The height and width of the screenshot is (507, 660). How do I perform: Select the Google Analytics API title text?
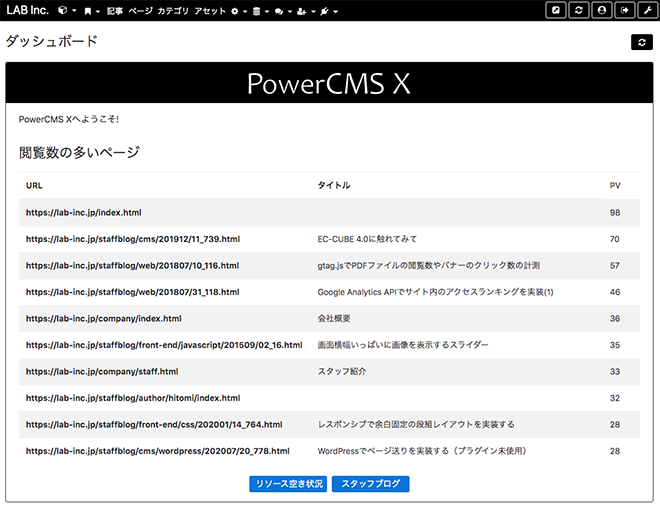(435, 292)
